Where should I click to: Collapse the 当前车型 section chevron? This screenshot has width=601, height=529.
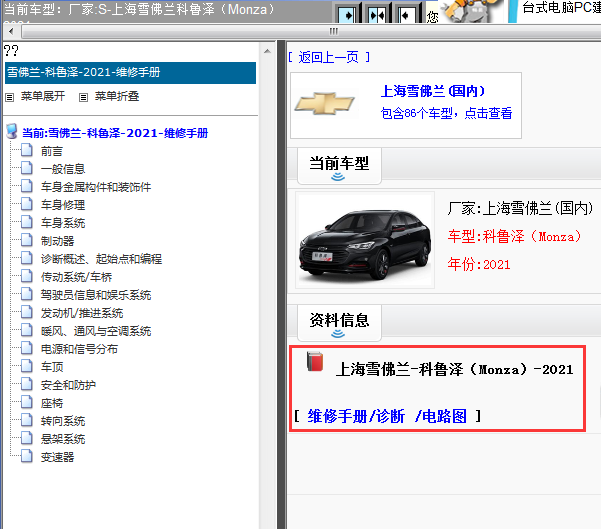(x=338, y=177)
